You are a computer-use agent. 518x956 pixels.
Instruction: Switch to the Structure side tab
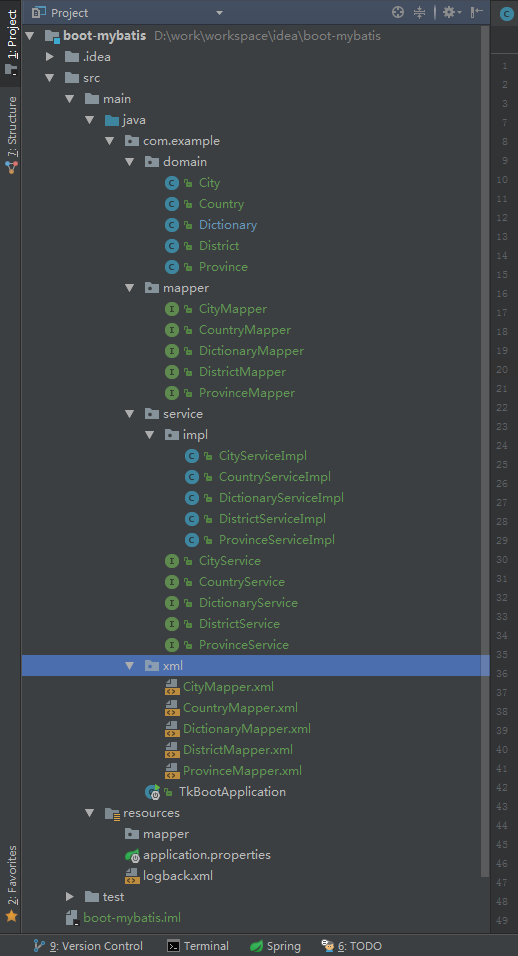pos(12,134)
